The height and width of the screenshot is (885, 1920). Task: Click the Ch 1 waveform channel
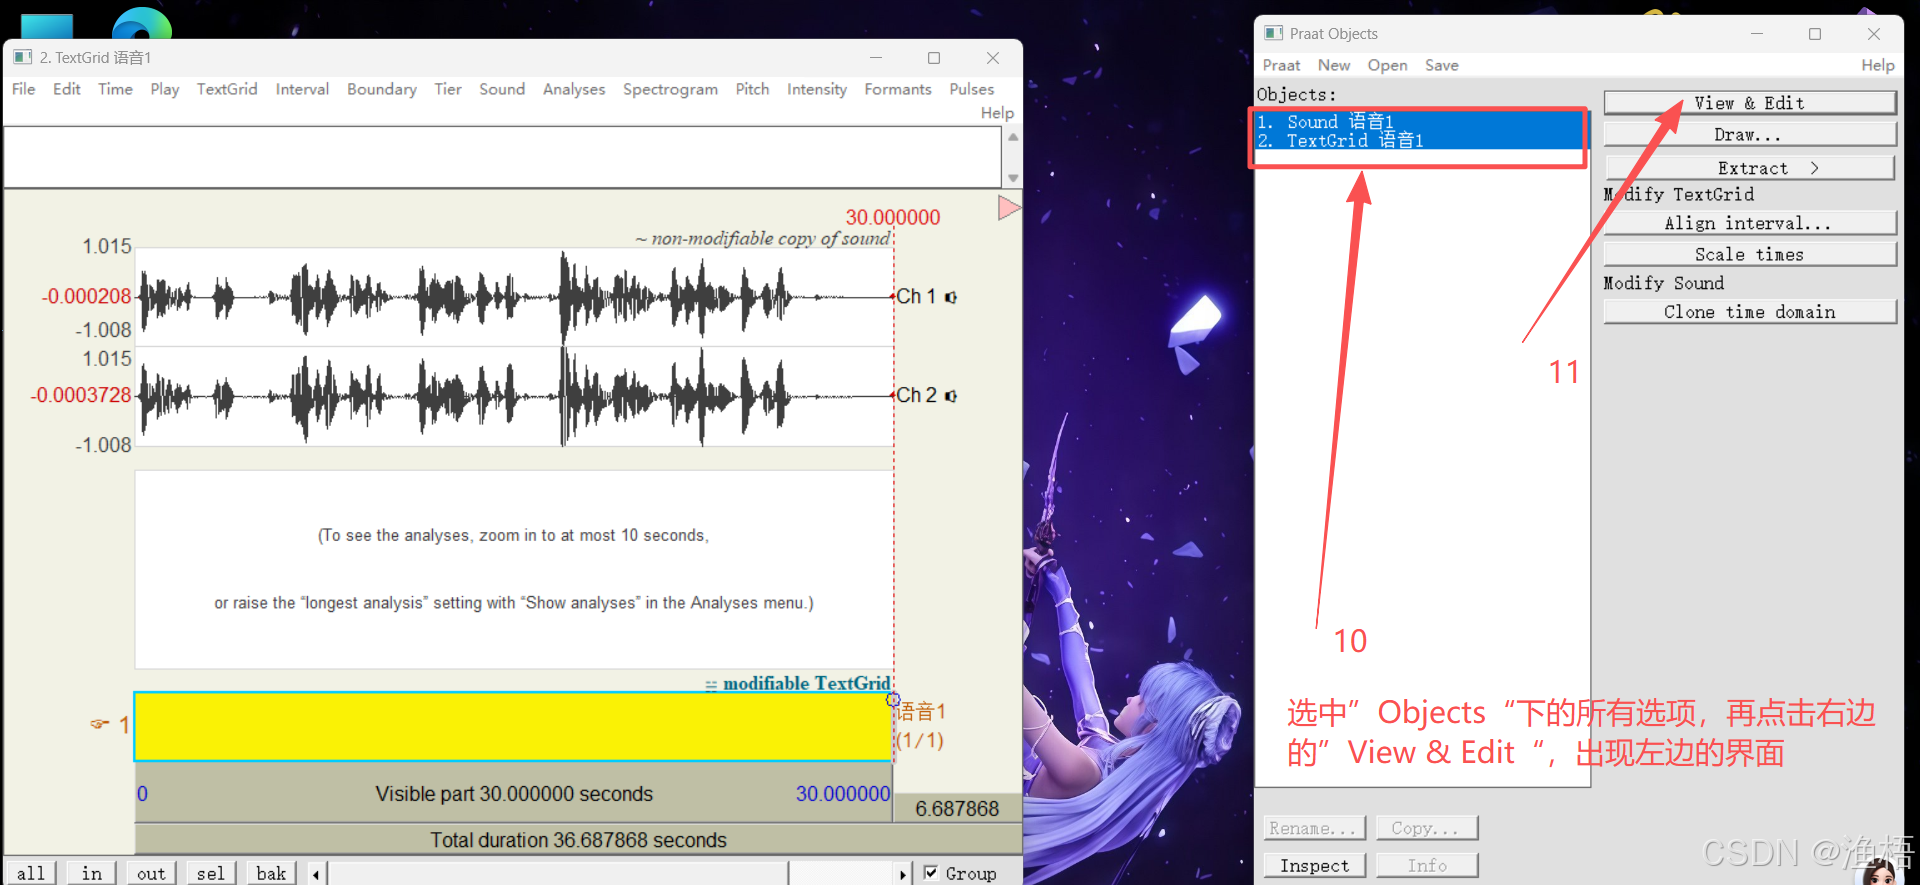(513, 297)
